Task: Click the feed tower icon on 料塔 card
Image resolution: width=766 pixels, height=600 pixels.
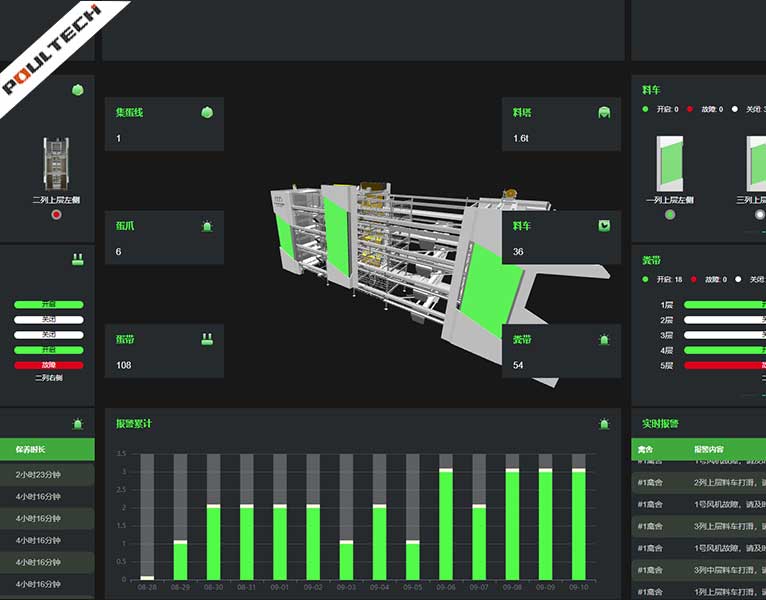Action: (x=604, y=112)
